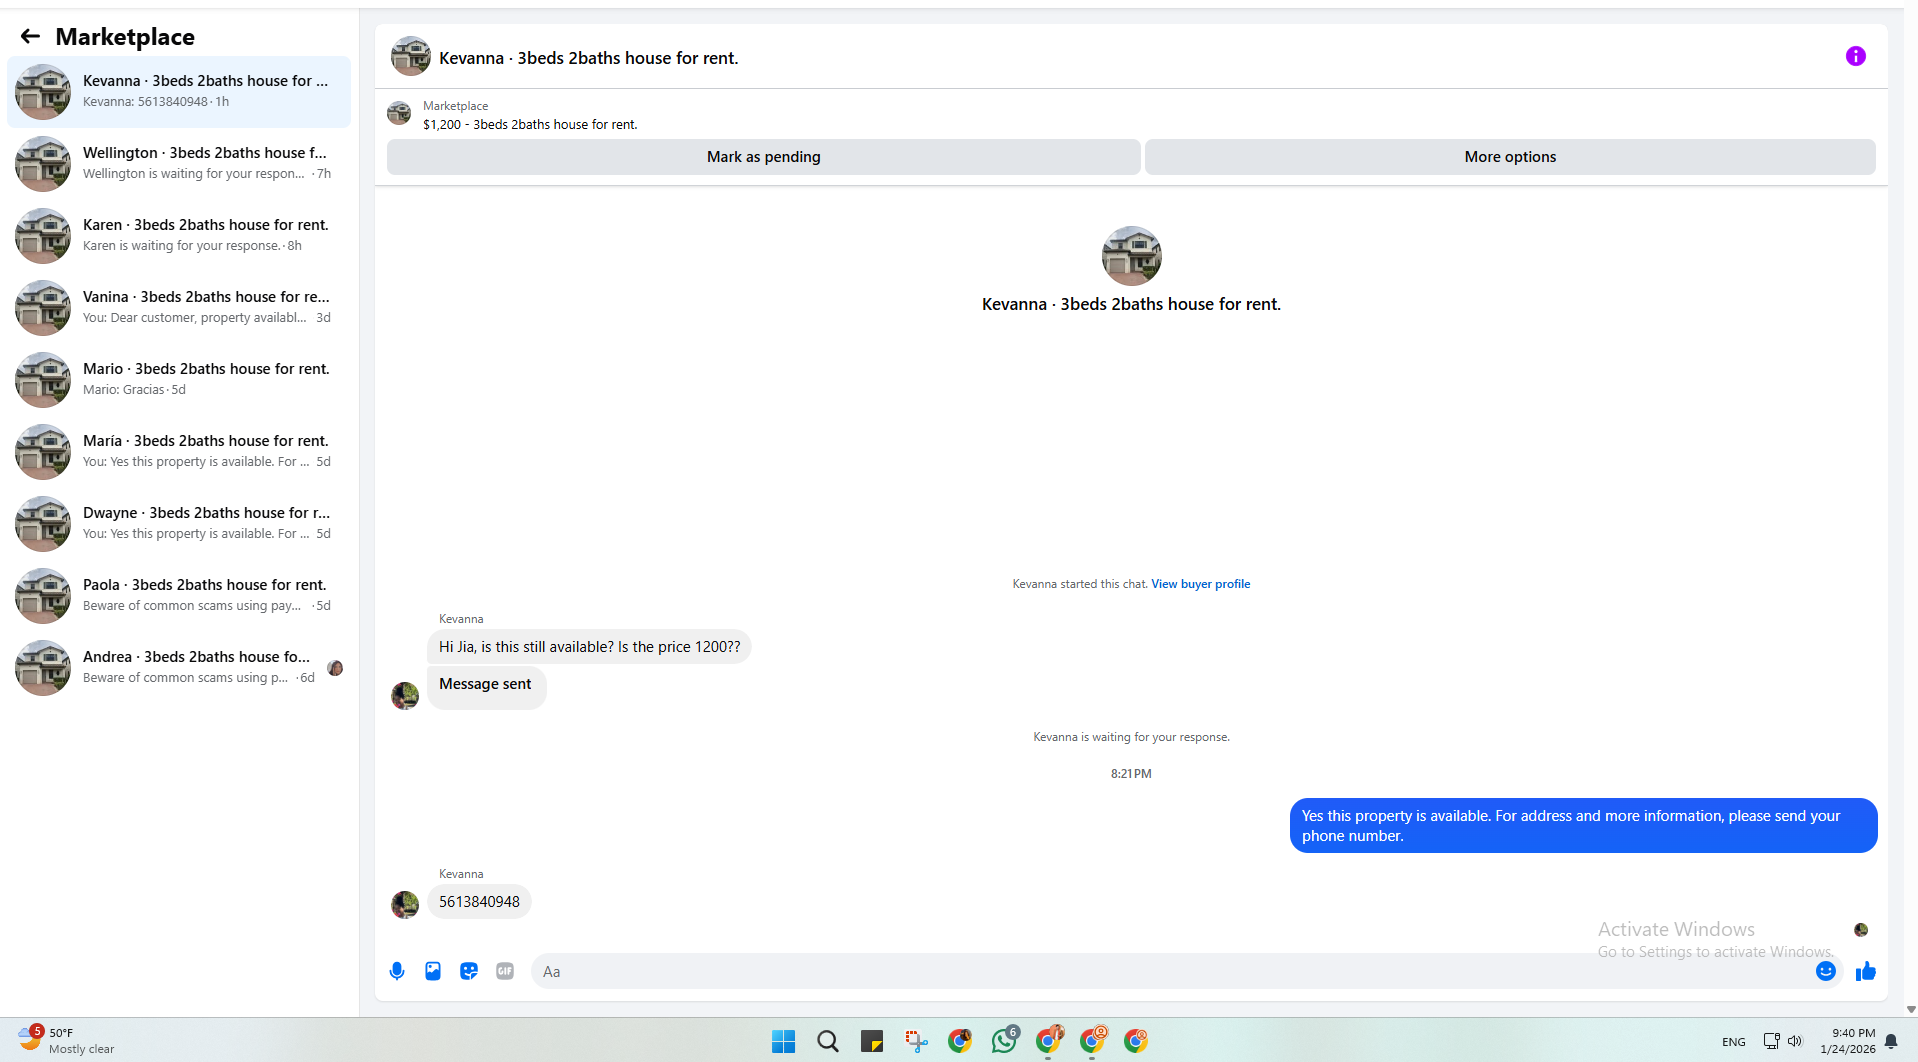Open the Windows Start menu
The width and height of the screenshot is (1918, 1062).
(x=784, y=1041)
